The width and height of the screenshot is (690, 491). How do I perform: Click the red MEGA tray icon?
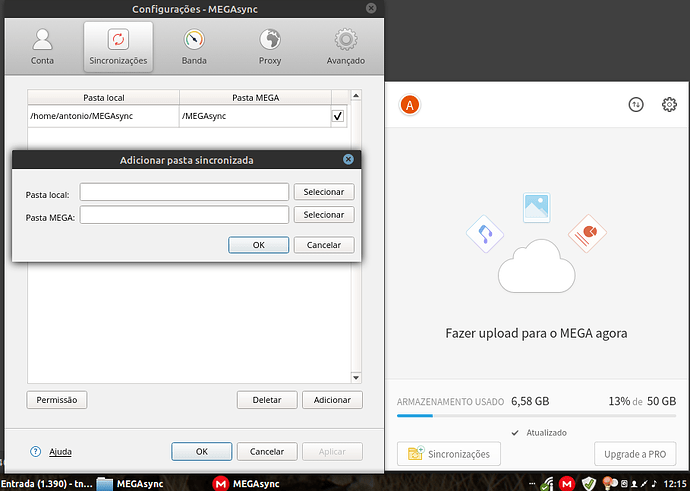click(567, 484)
